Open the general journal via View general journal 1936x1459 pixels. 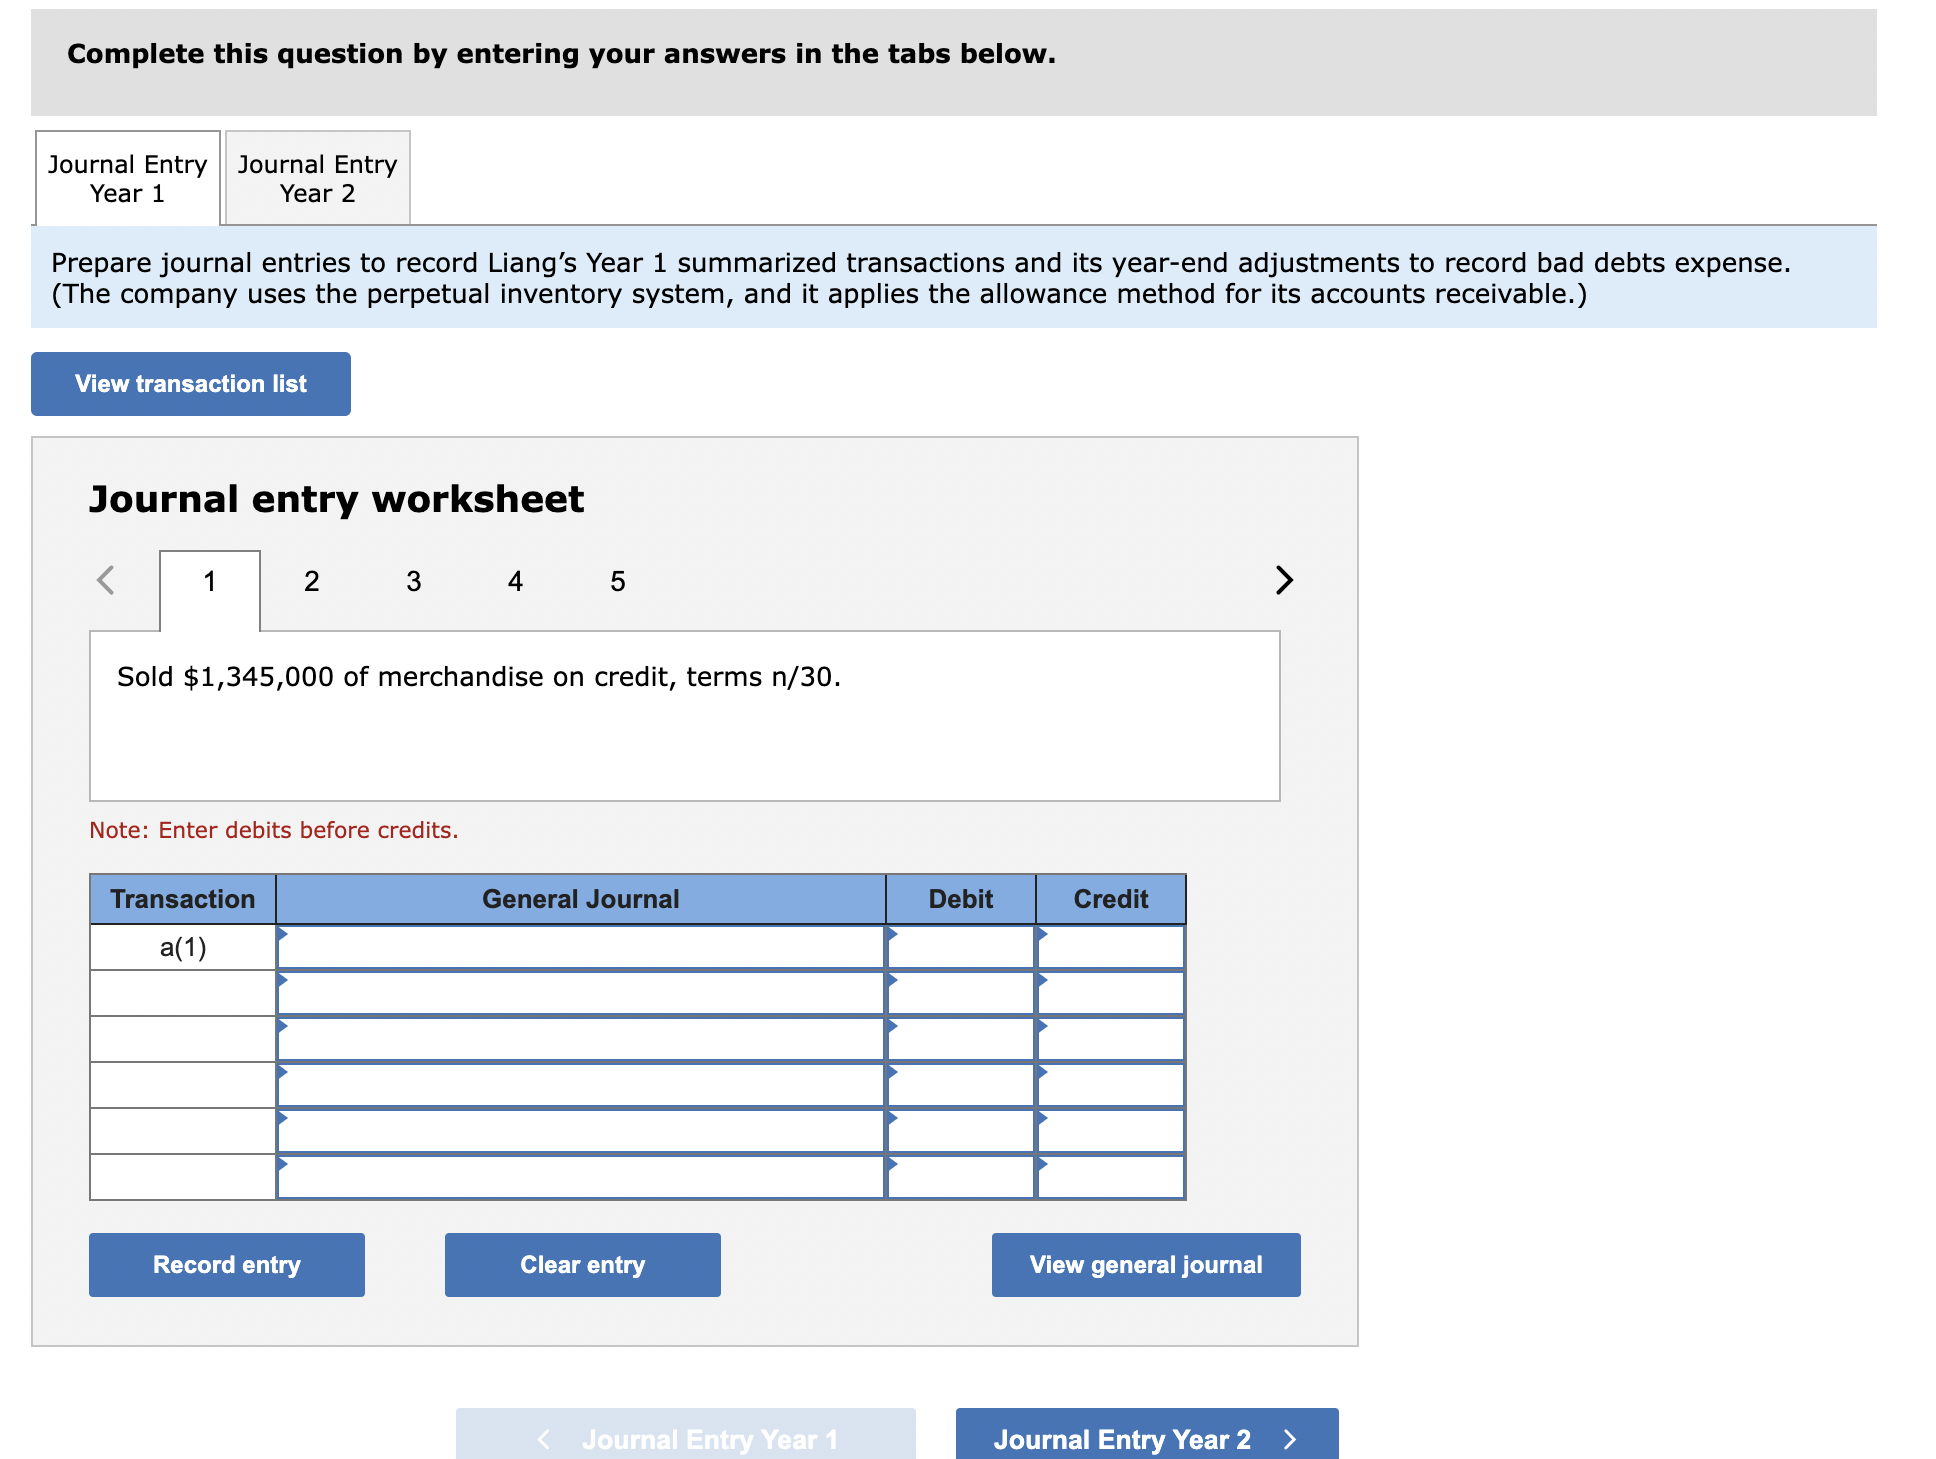pyautogui.click(x=1145, y=1264)
